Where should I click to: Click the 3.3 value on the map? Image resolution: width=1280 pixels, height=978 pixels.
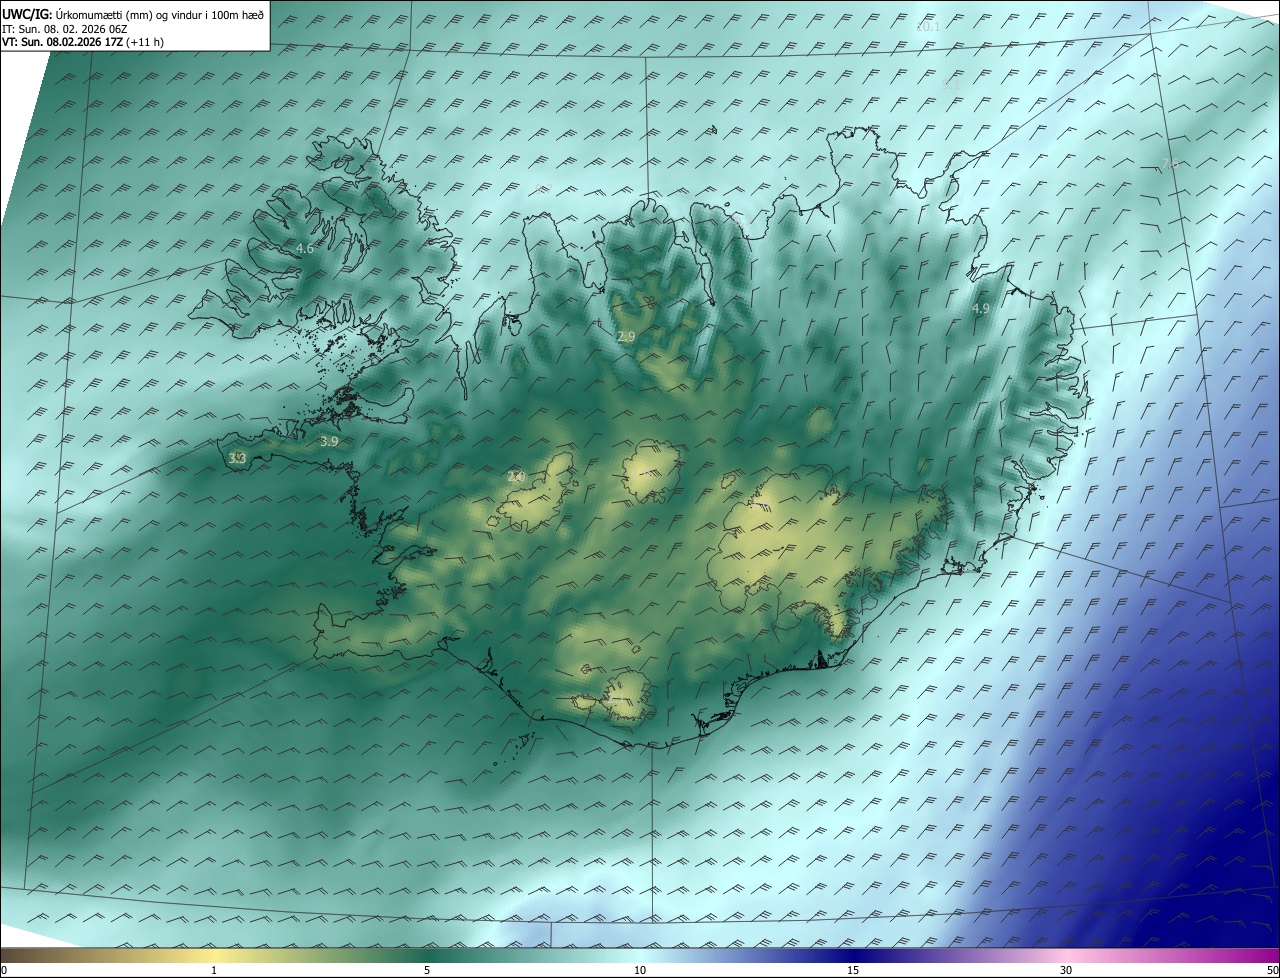point(237,458)
